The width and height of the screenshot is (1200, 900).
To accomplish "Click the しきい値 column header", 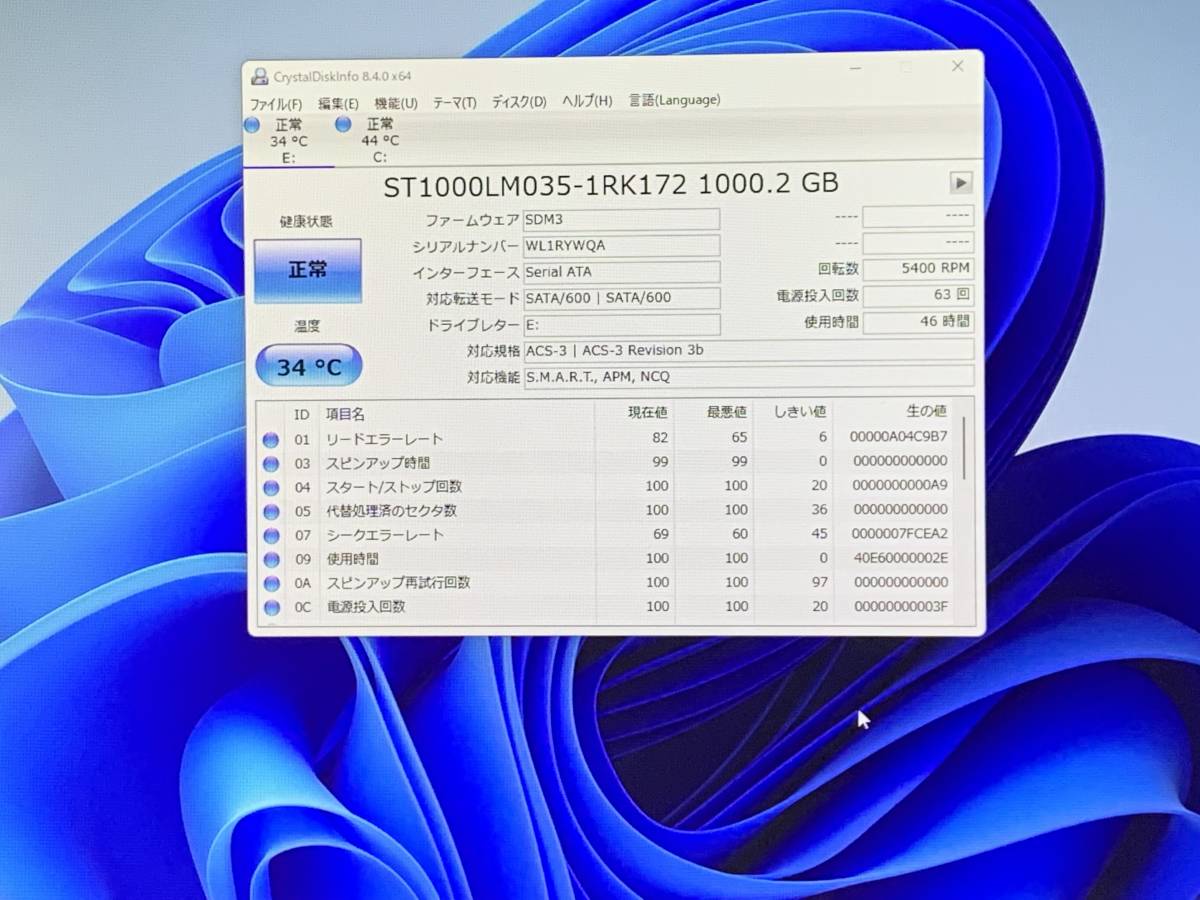I will point(794,411).
